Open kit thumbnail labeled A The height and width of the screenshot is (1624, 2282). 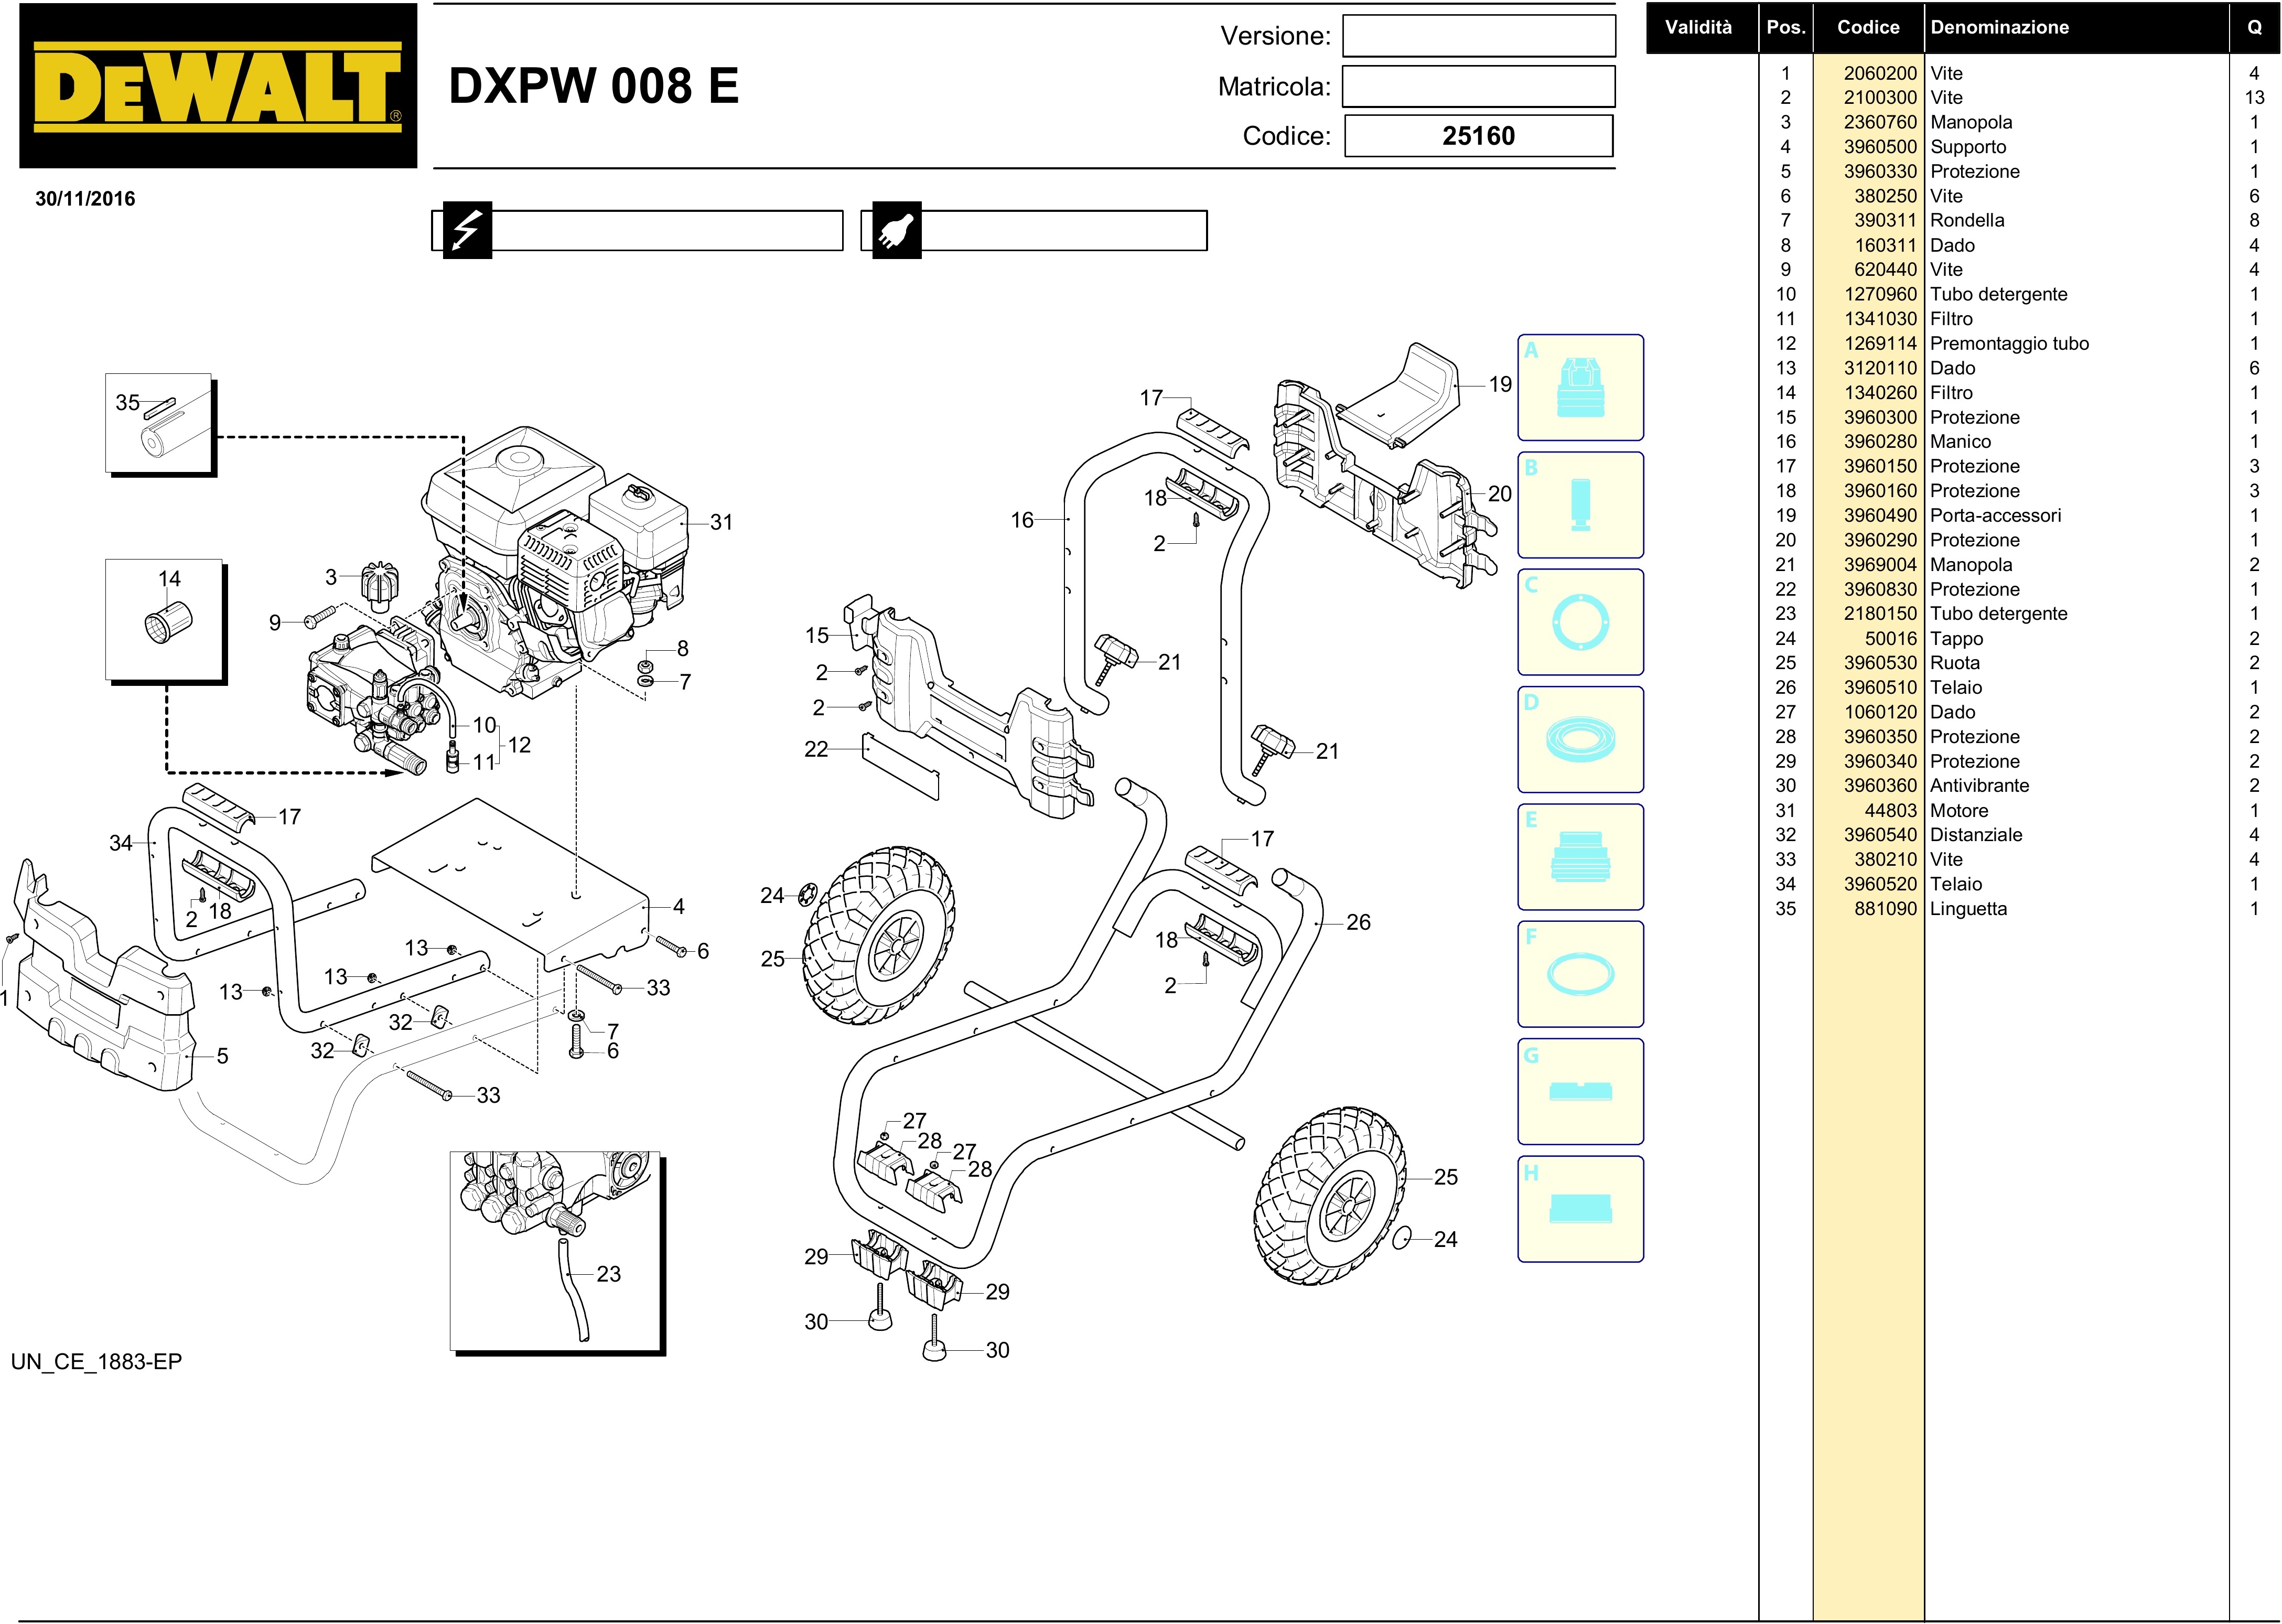point(1580,387)
